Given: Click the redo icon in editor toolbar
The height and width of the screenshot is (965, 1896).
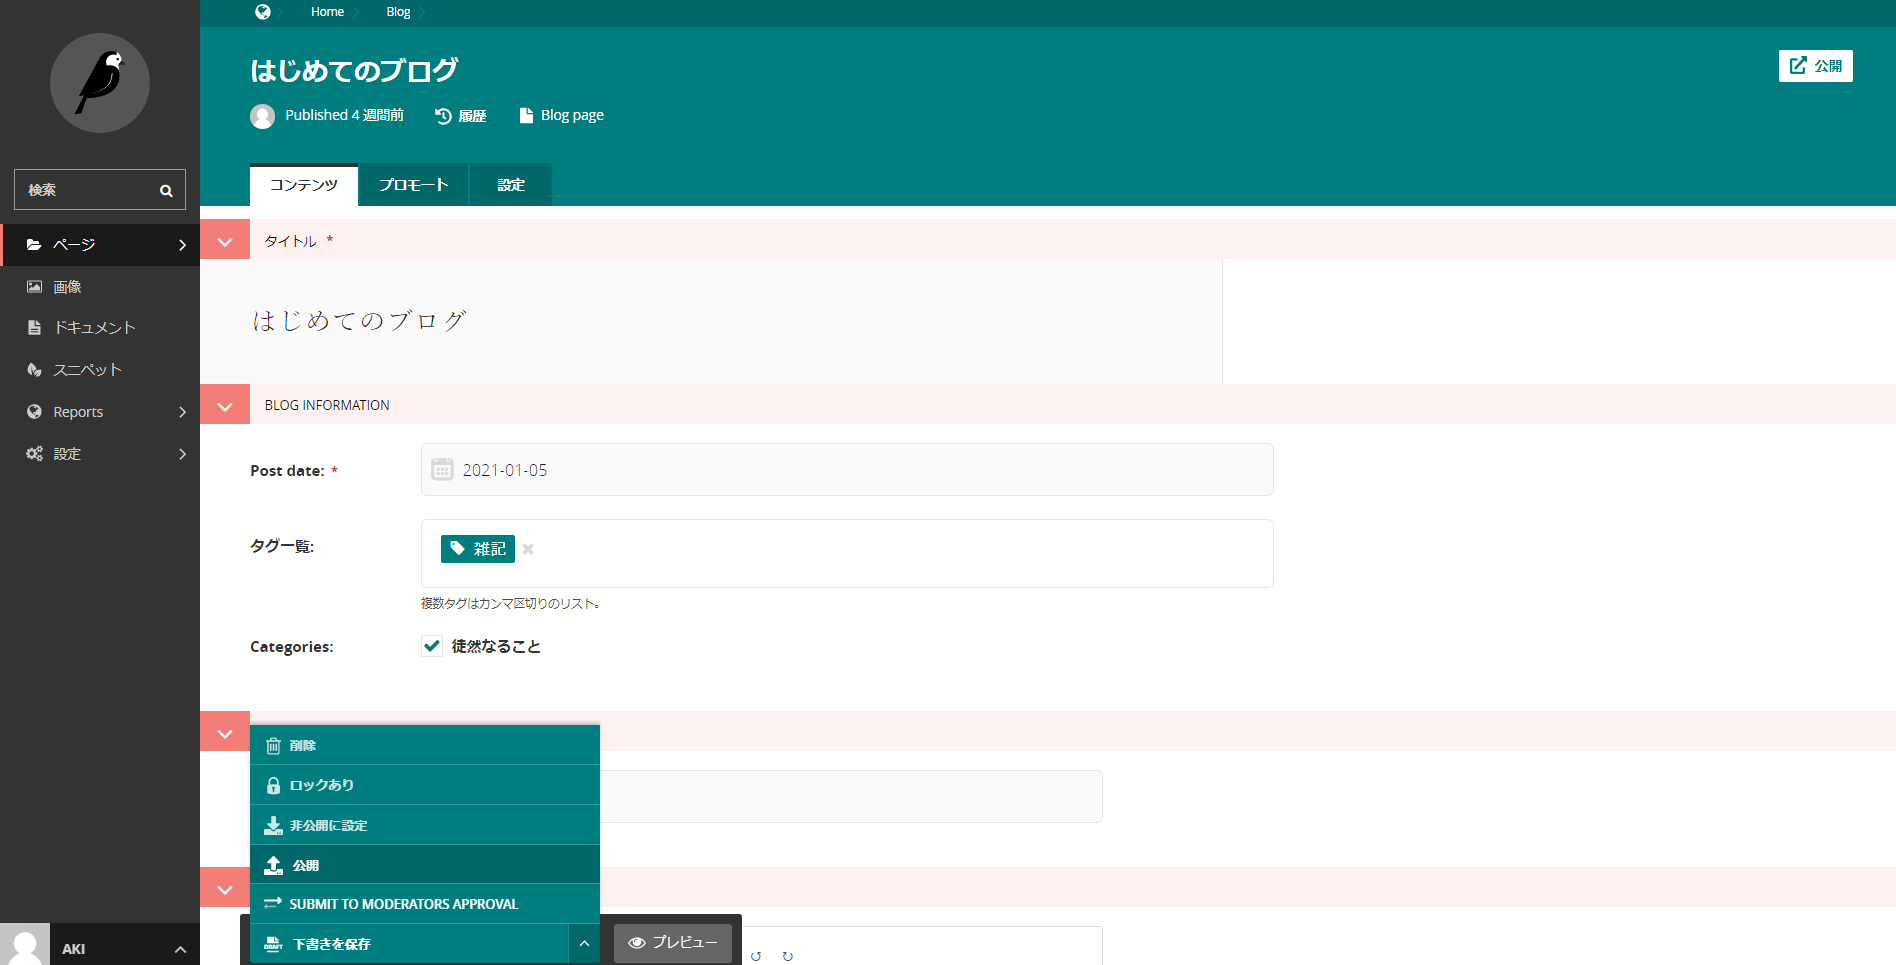Looking at the screenshot, I should tap(788, 956).
